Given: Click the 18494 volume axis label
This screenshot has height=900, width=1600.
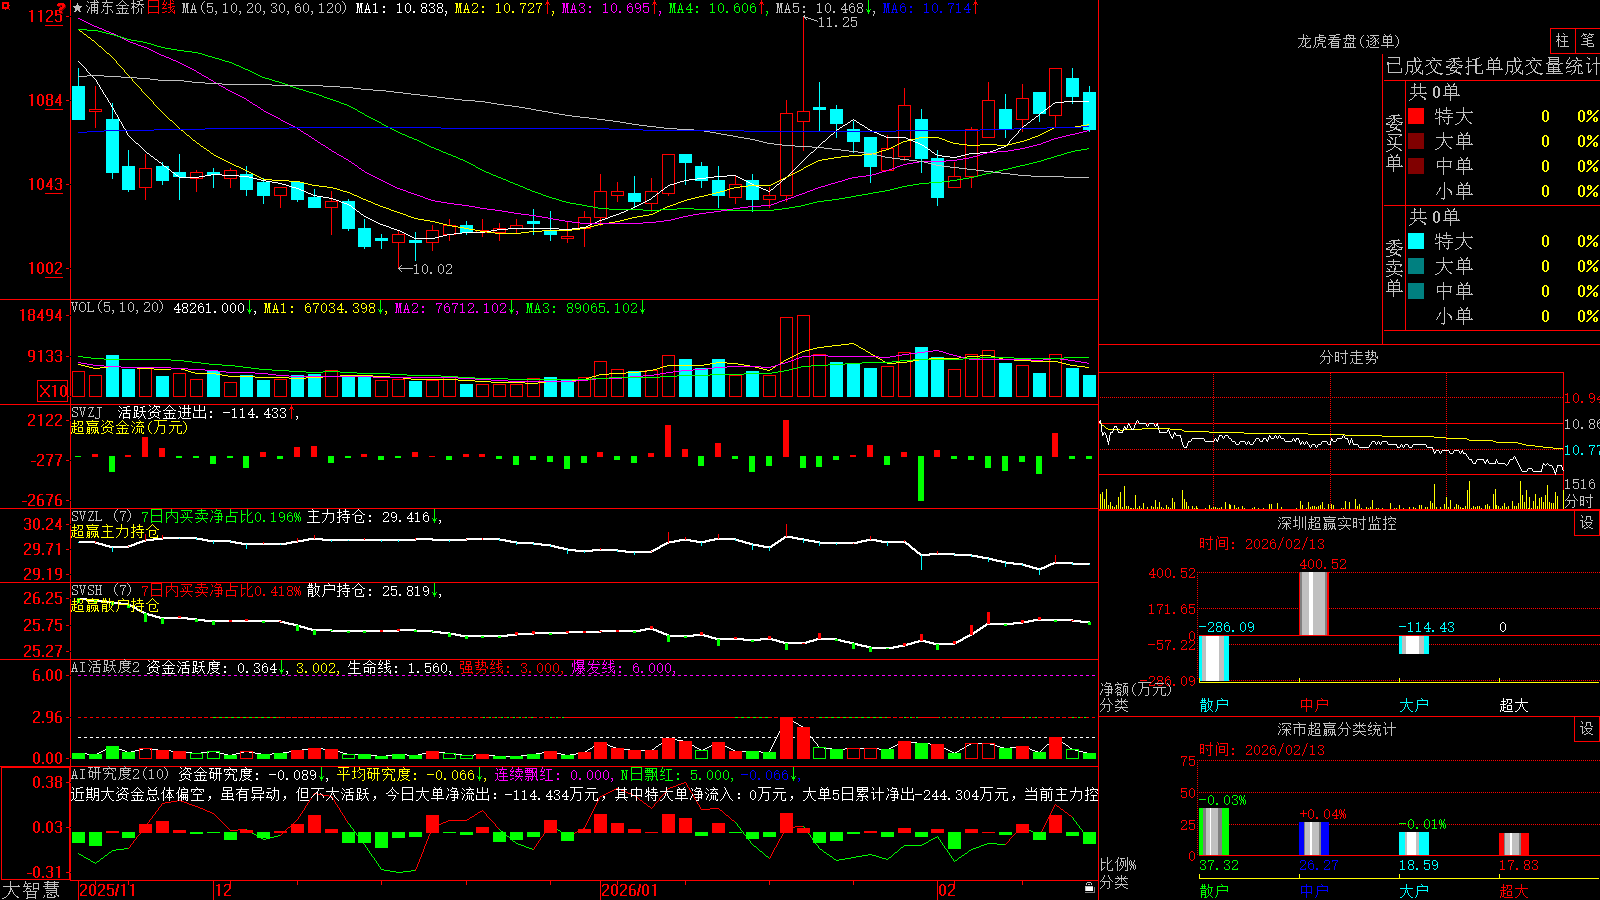Looking at the screenshot, I should pyautogui.click(x=41, y=315).
